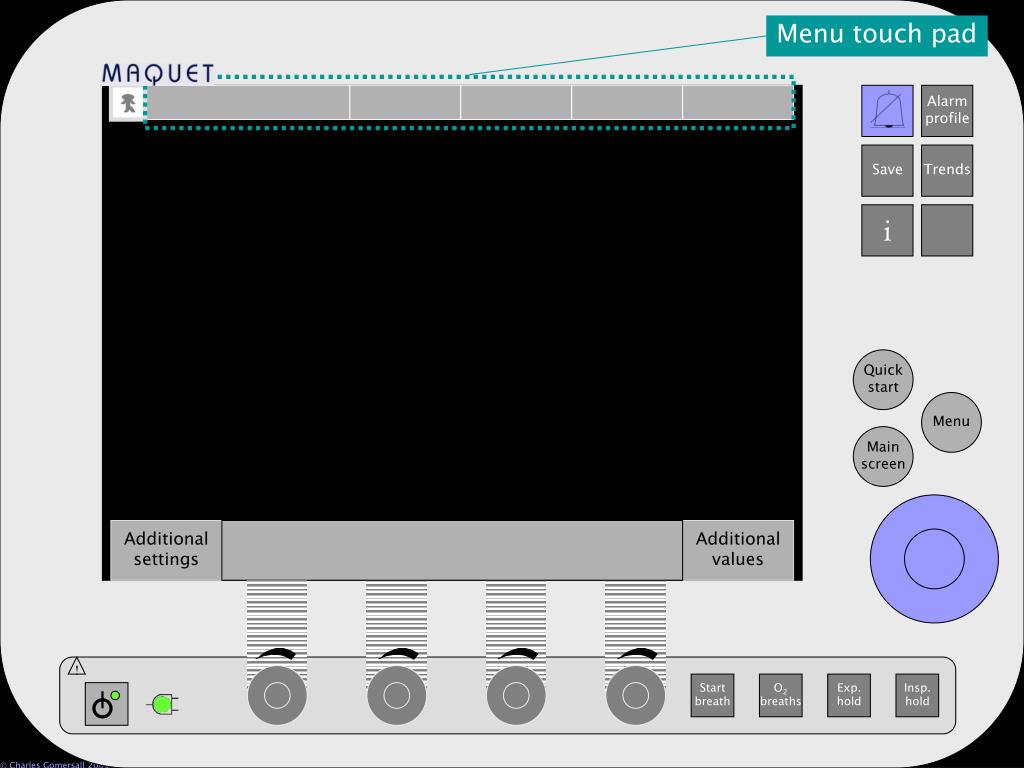Click the patient category icon at top left
The height and width of the screenshot is (768, 1024).
127,103
